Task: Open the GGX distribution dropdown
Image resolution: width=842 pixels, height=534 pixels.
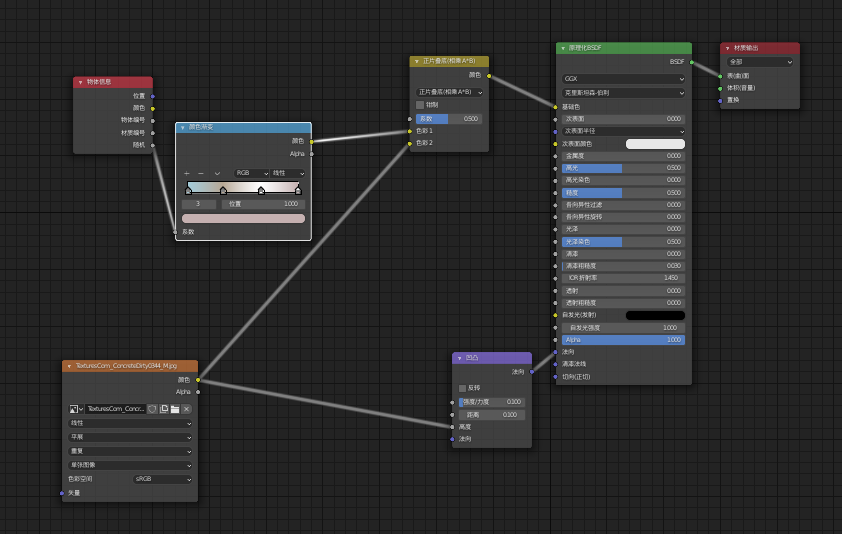Action: tap(623, 78)
